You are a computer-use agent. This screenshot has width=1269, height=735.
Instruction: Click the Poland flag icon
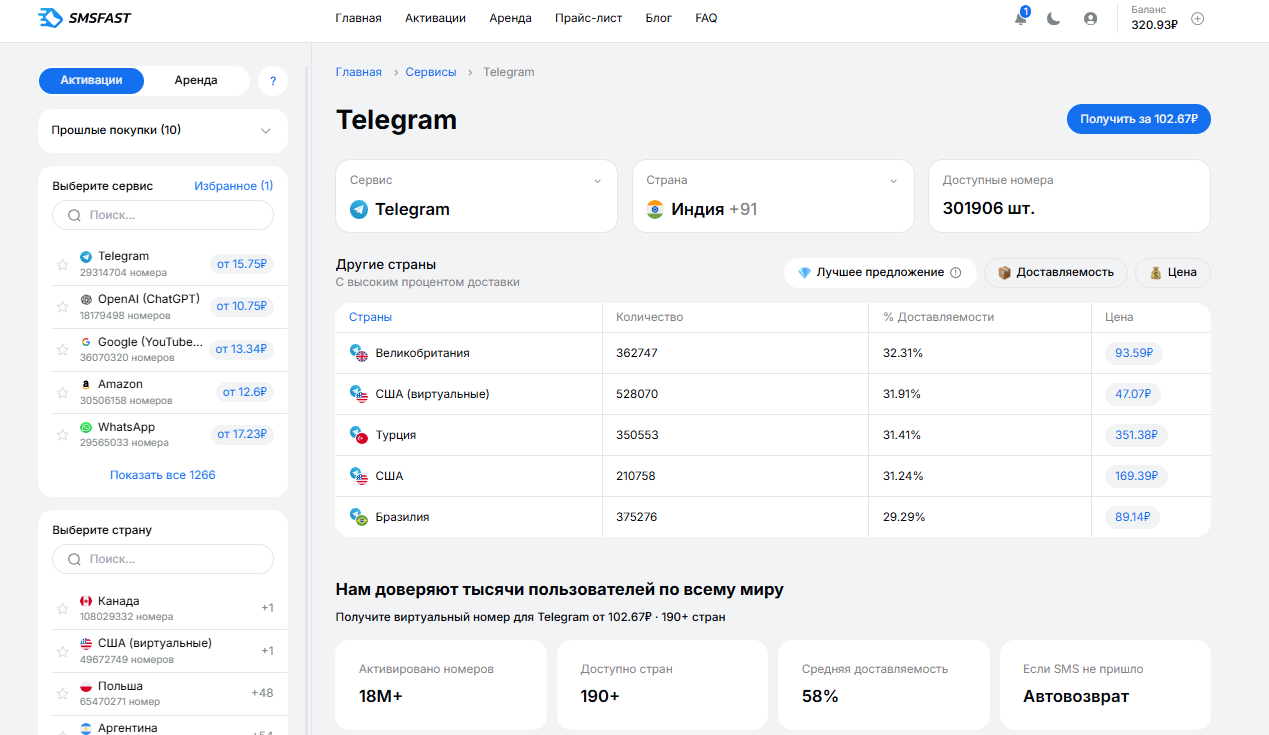click(x=86, y=687)
